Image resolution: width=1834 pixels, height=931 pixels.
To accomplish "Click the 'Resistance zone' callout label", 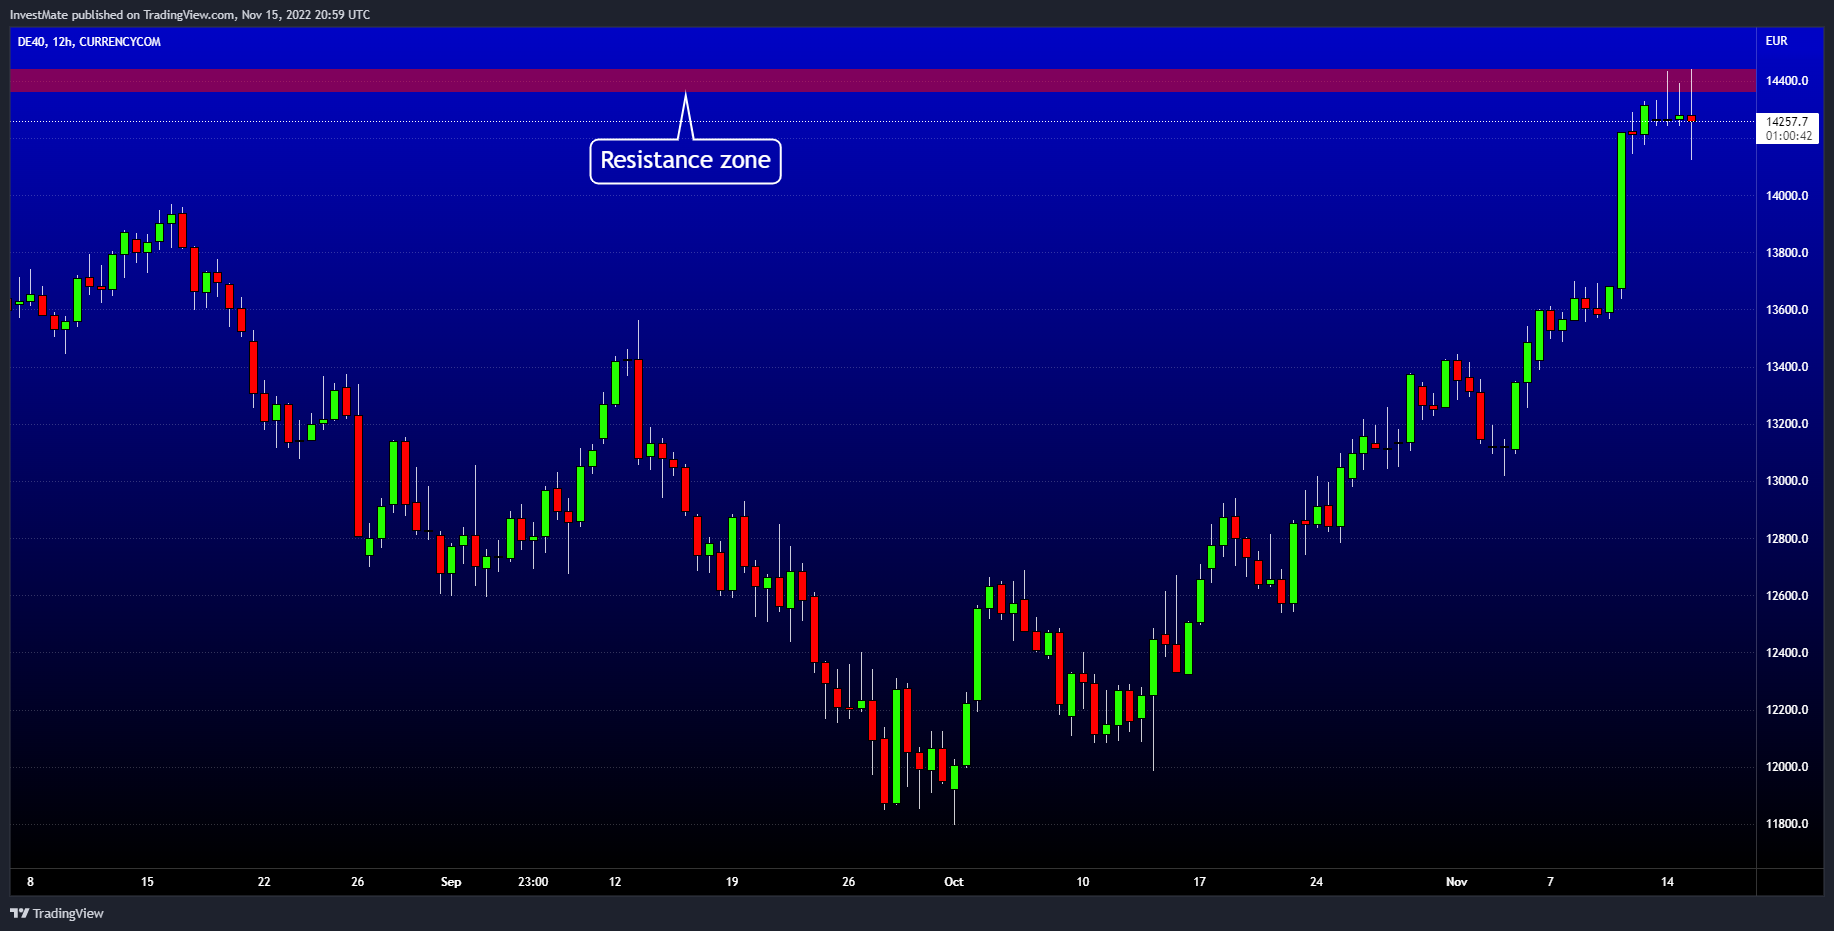I will point(685,161).
